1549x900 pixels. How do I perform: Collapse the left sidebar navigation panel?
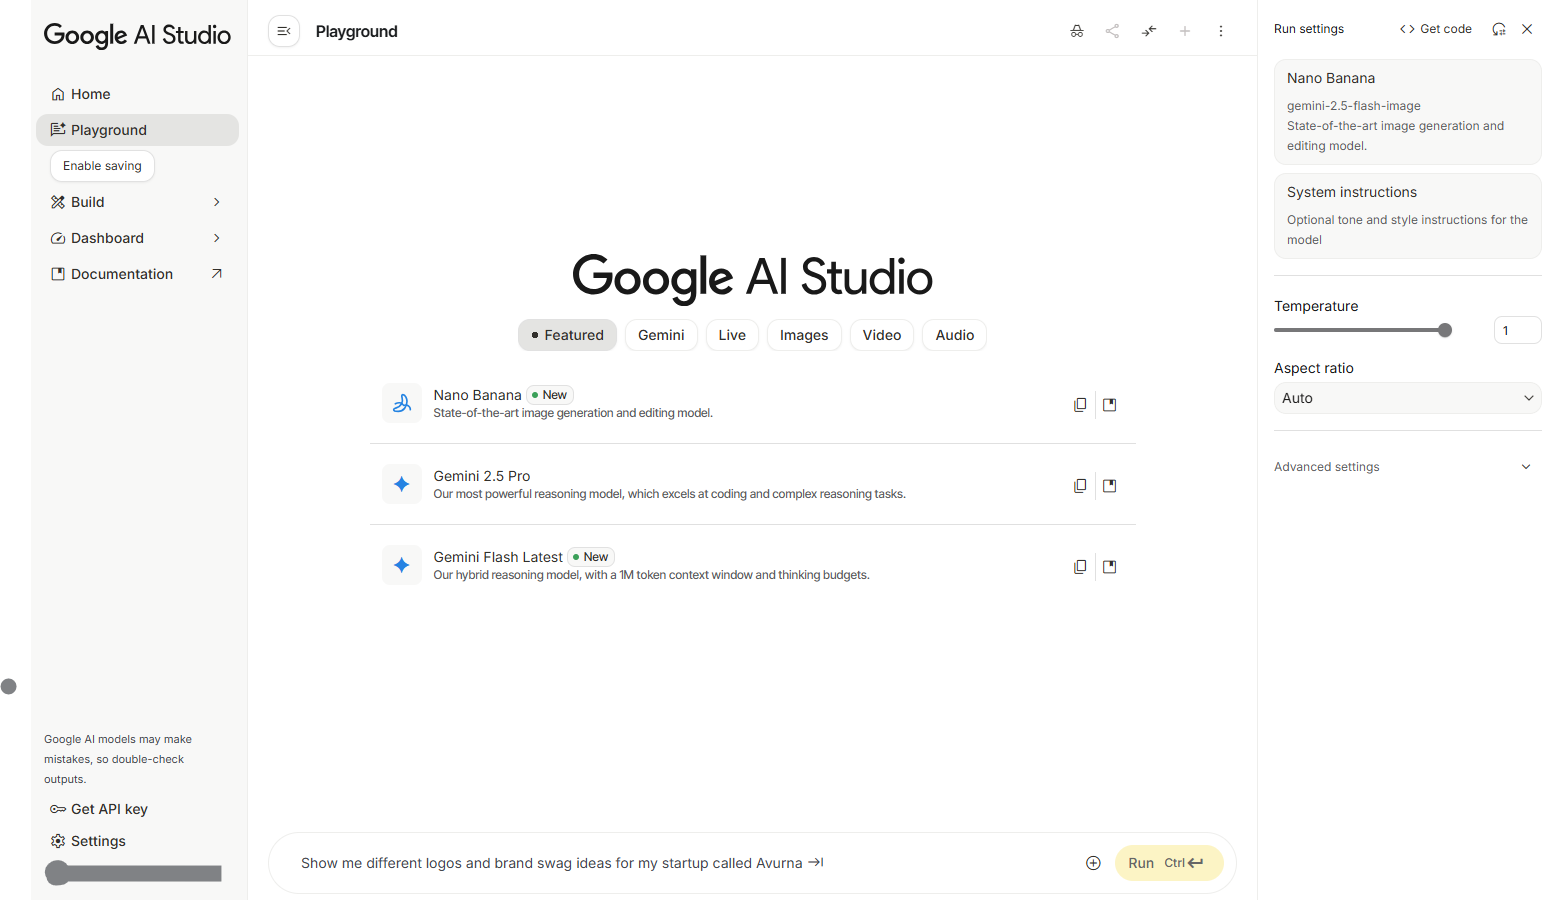[284, 31]
